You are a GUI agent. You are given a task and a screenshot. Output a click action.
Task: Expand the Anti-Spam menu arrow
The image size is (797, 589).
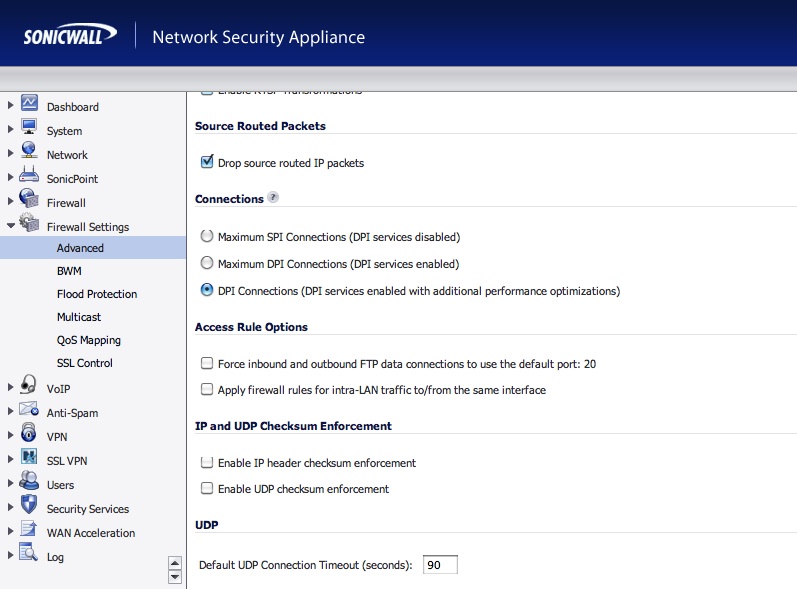point(10,411)
